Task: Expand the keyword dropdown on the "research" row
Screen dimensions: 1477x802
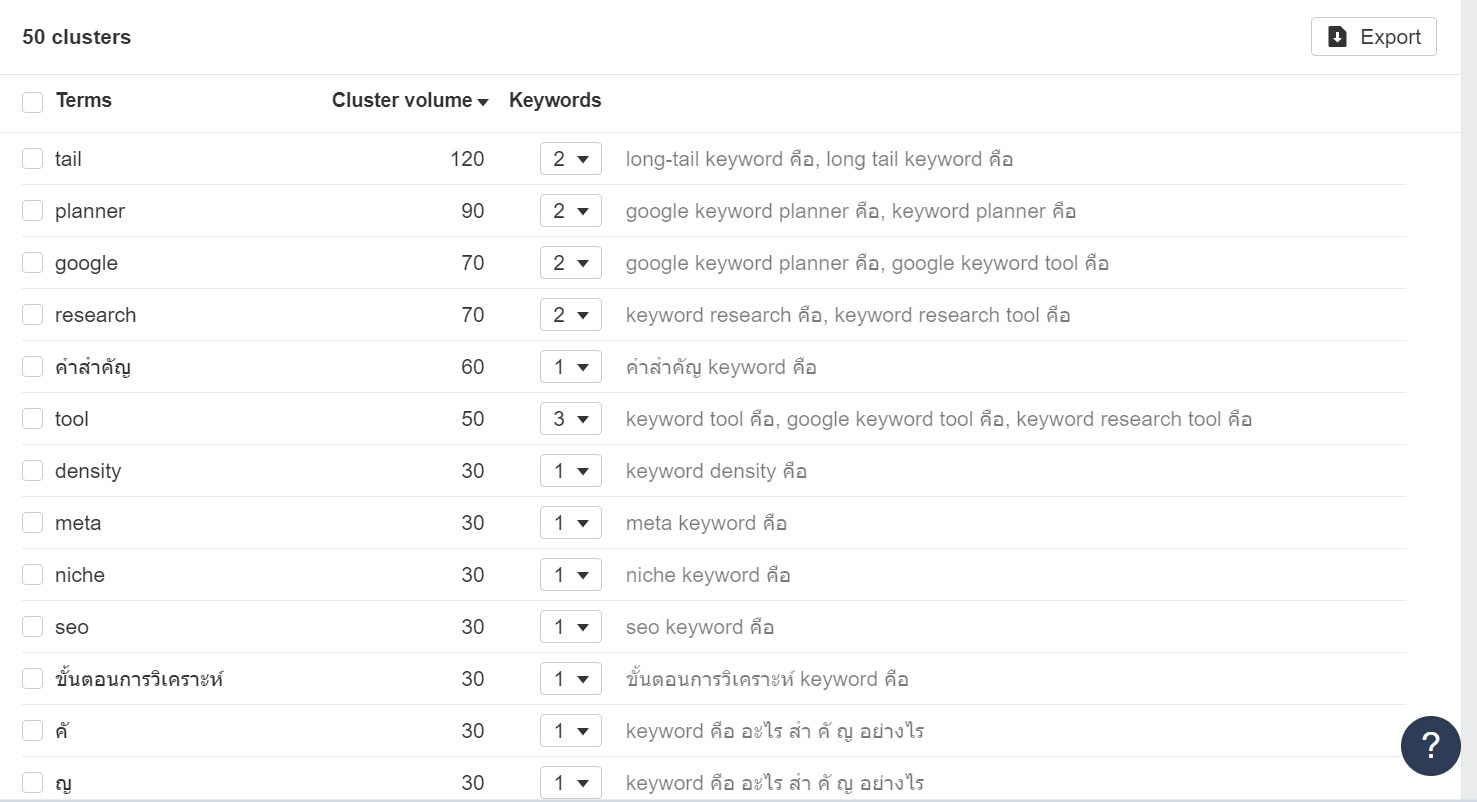Action: pos(570,314)
